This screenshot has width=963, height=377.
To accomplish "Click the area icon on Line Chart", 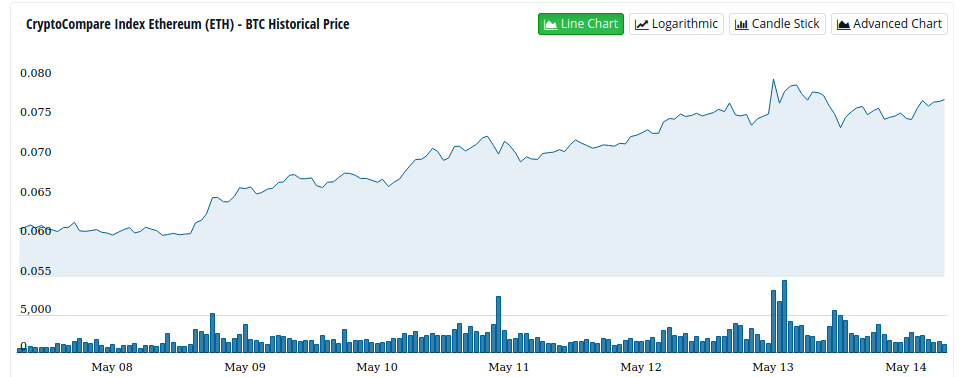I will click(x=551, y=25).
